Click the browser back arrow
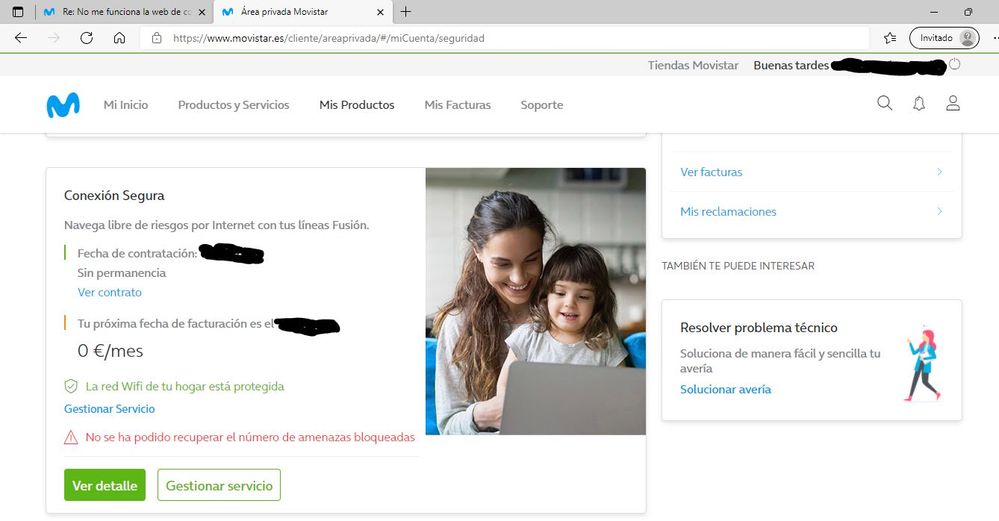The width and height of the screenshot is (999, 521). pos(21,38)
